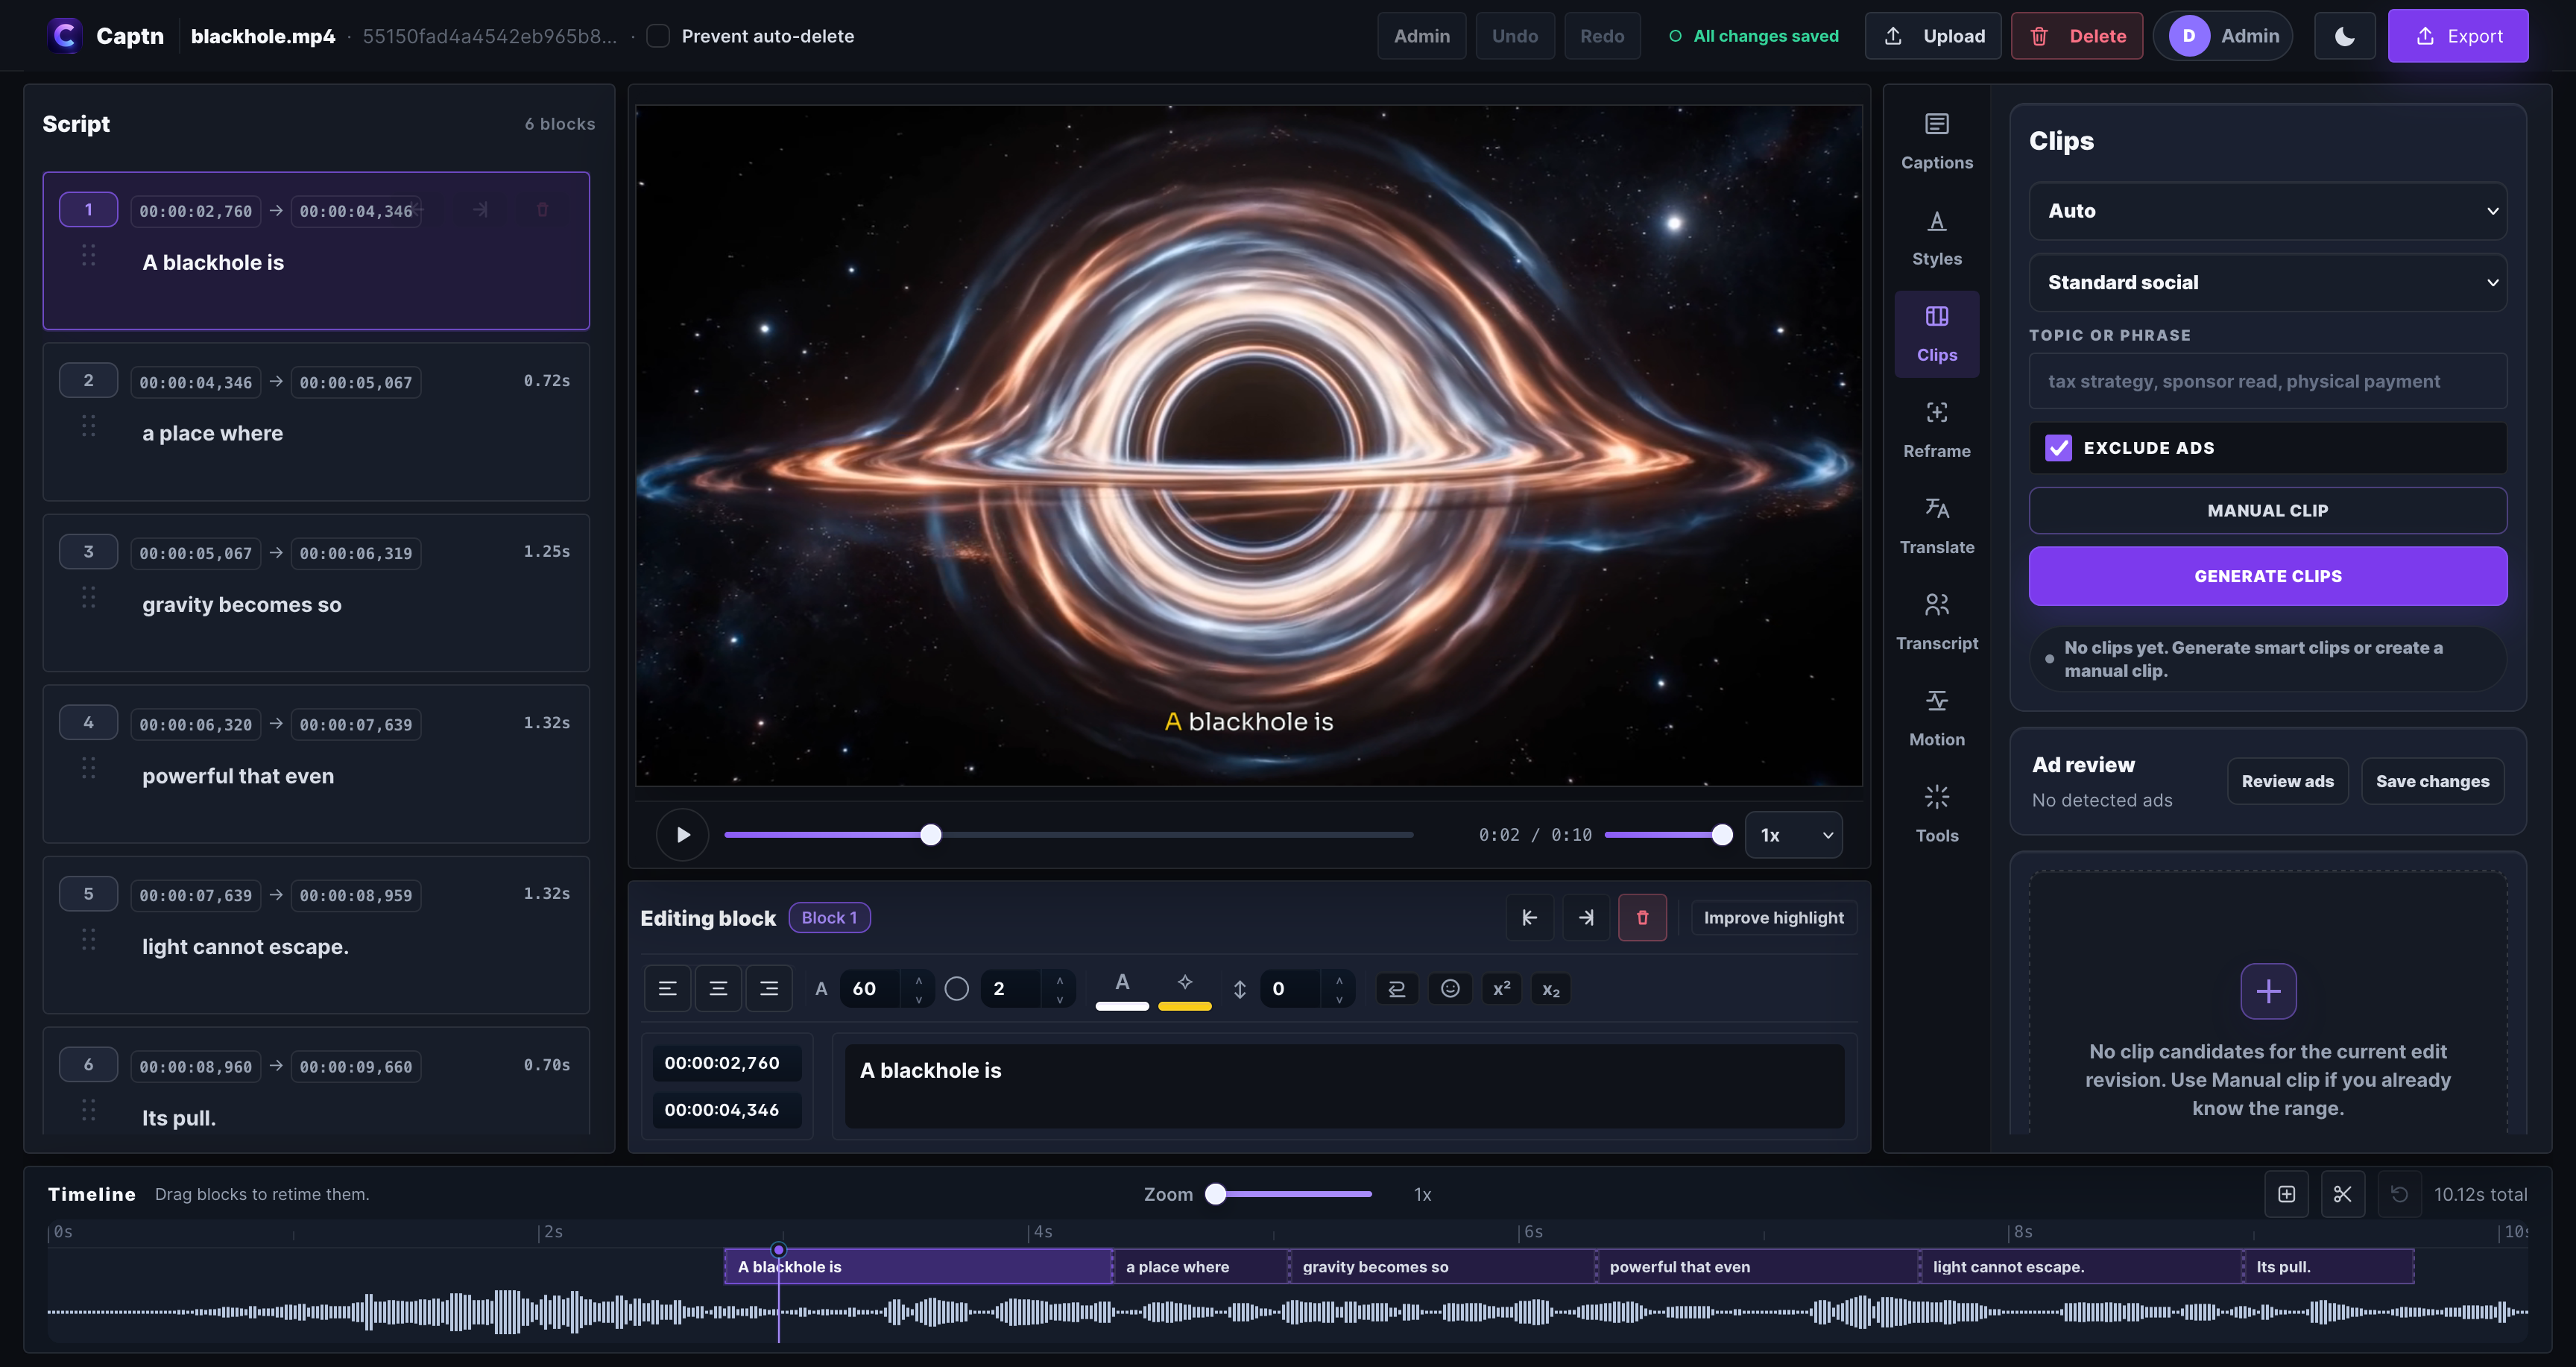Open the 1x playback speed dropdown
Viewport: 2576px width, 1367px height.
pyautogui.click(x=1793, y=834)
